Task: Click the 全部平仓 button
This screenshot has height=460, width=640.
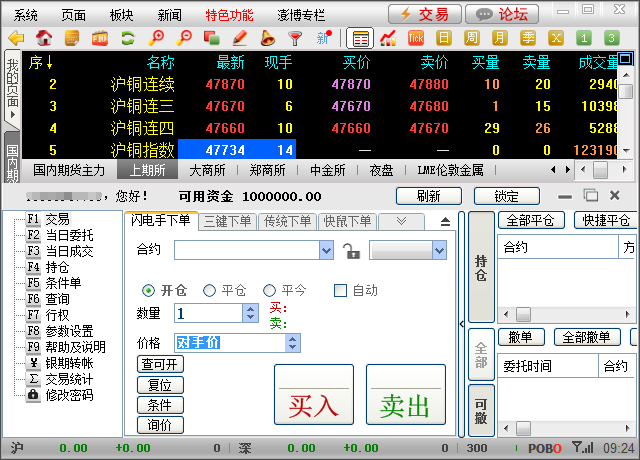Action: click(531, 220)
